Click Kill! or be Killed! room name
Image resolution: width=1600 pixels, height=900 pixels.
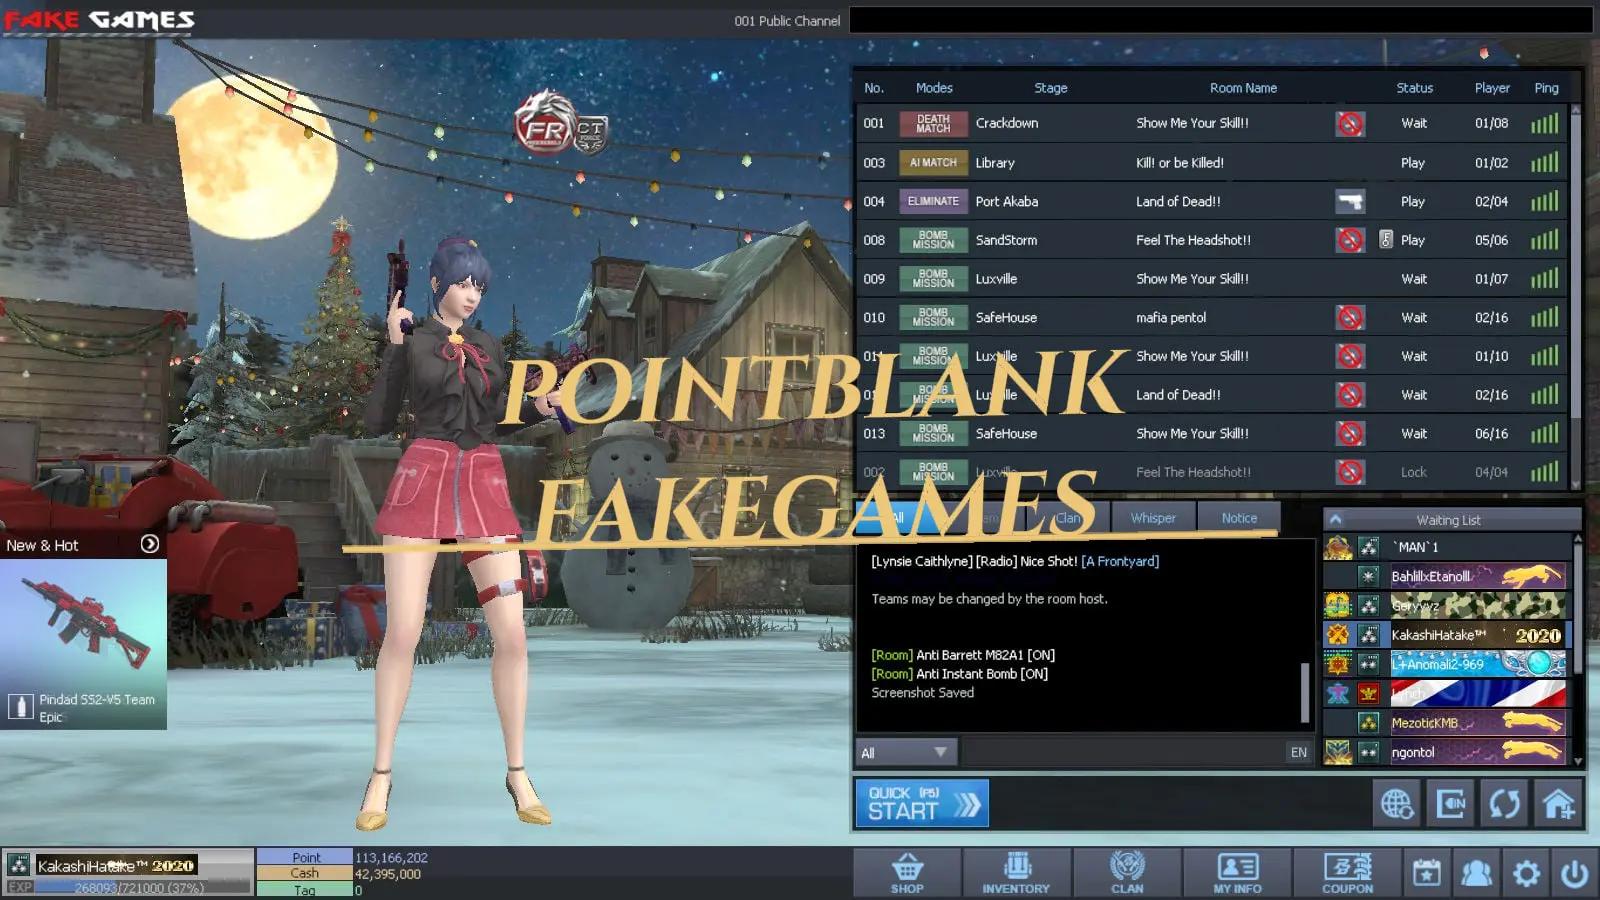[1180, 162]
